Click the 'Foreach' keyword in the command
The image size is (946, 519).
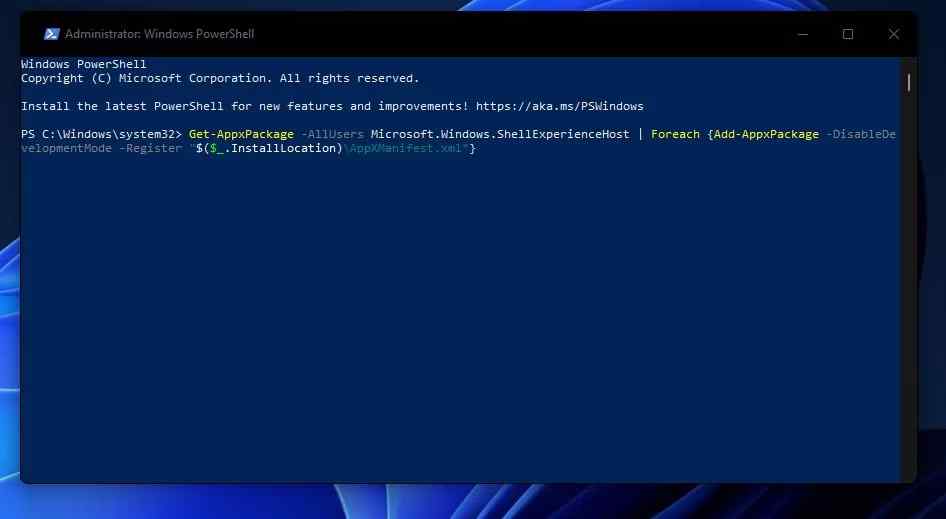[675, 134]
